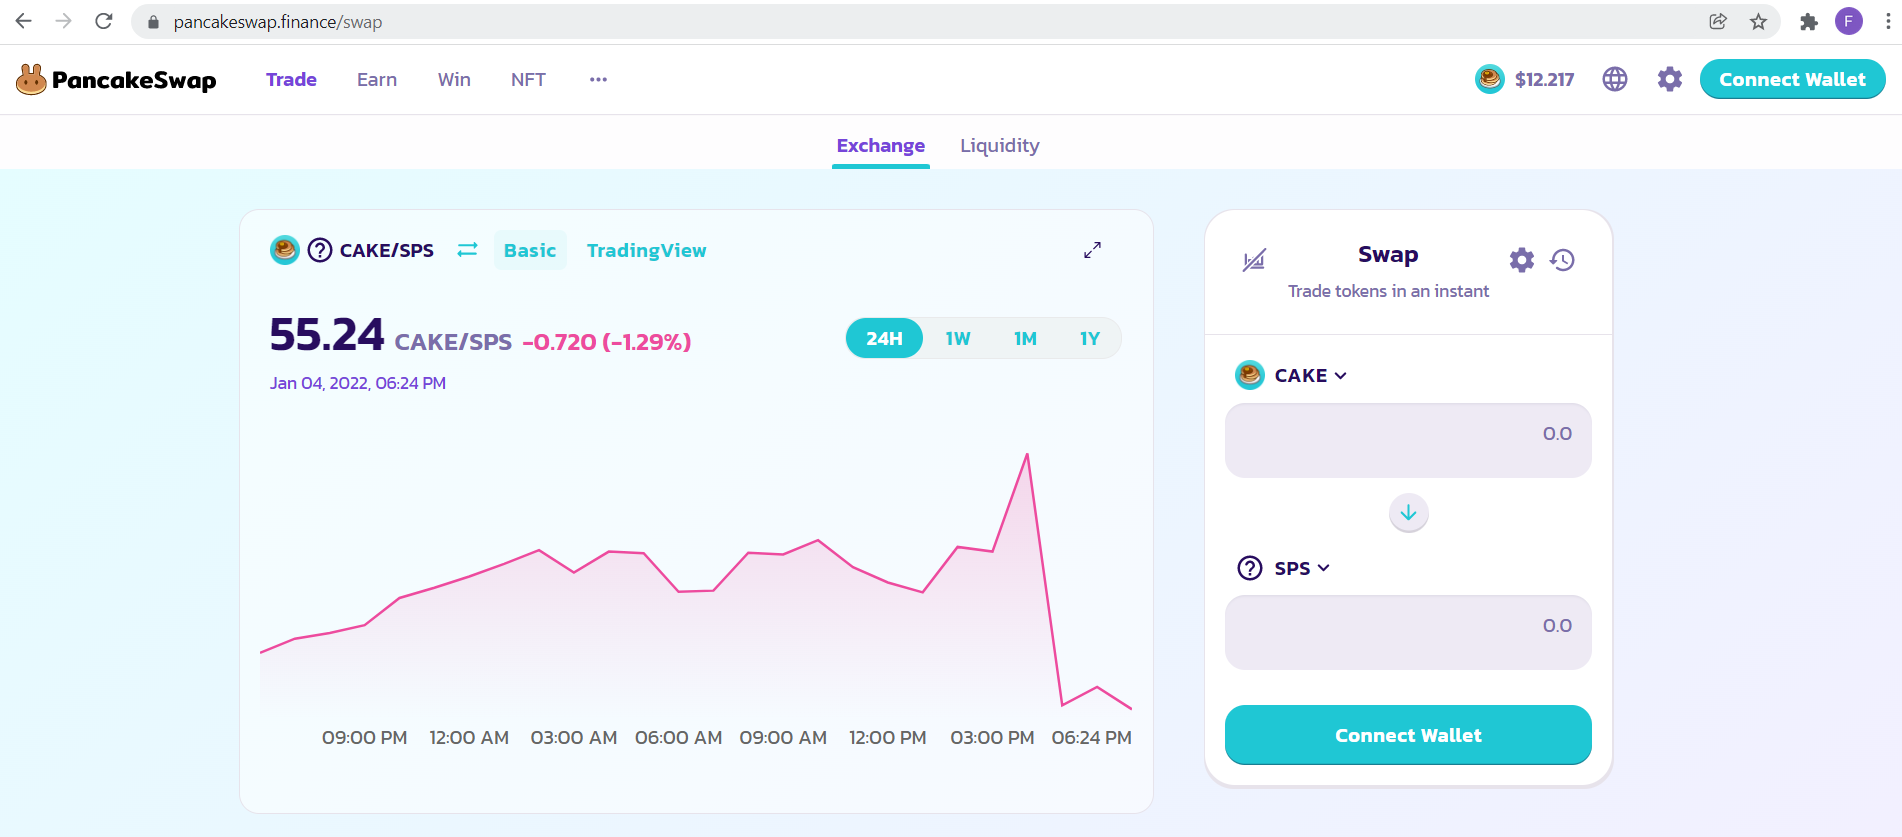Open the Chrome three-dot menu
Screen dimensions: 1902x837
(1887, 21)
